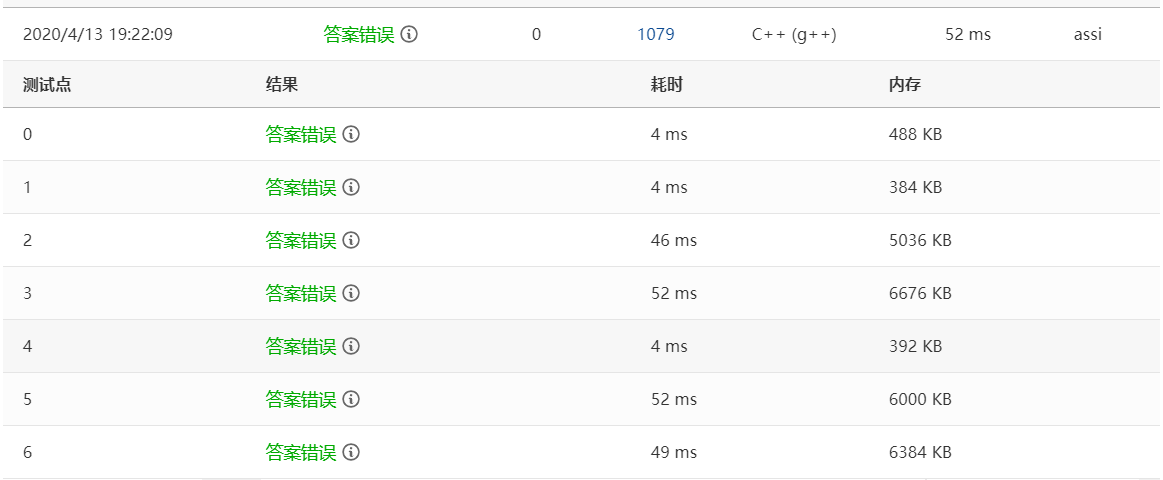
Task: Click 答案错误 result of test point 4
Action: click(301, 346)
